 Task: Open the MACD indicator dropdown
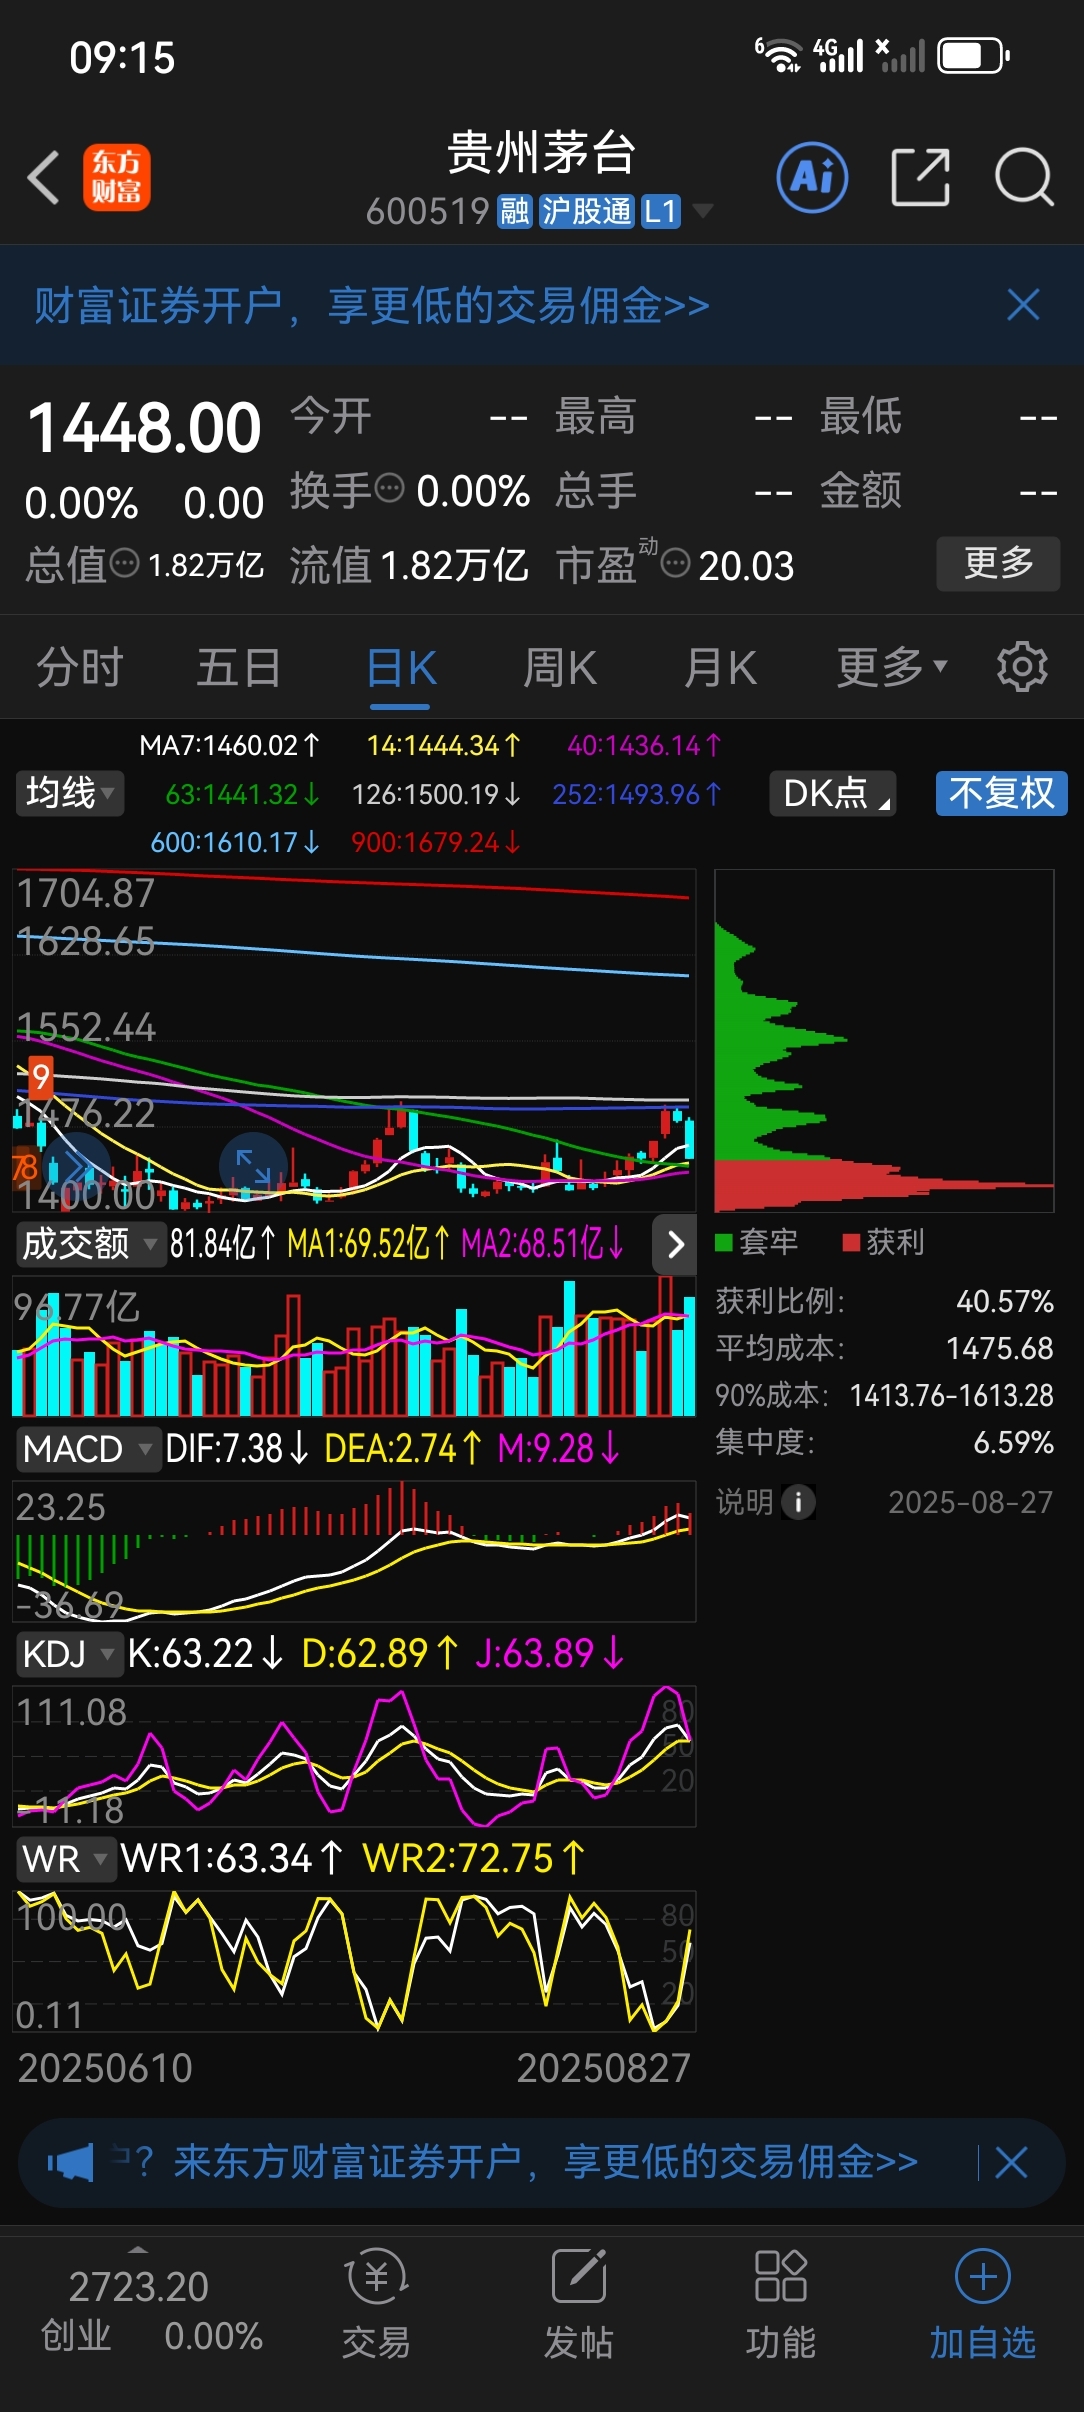89,1449
